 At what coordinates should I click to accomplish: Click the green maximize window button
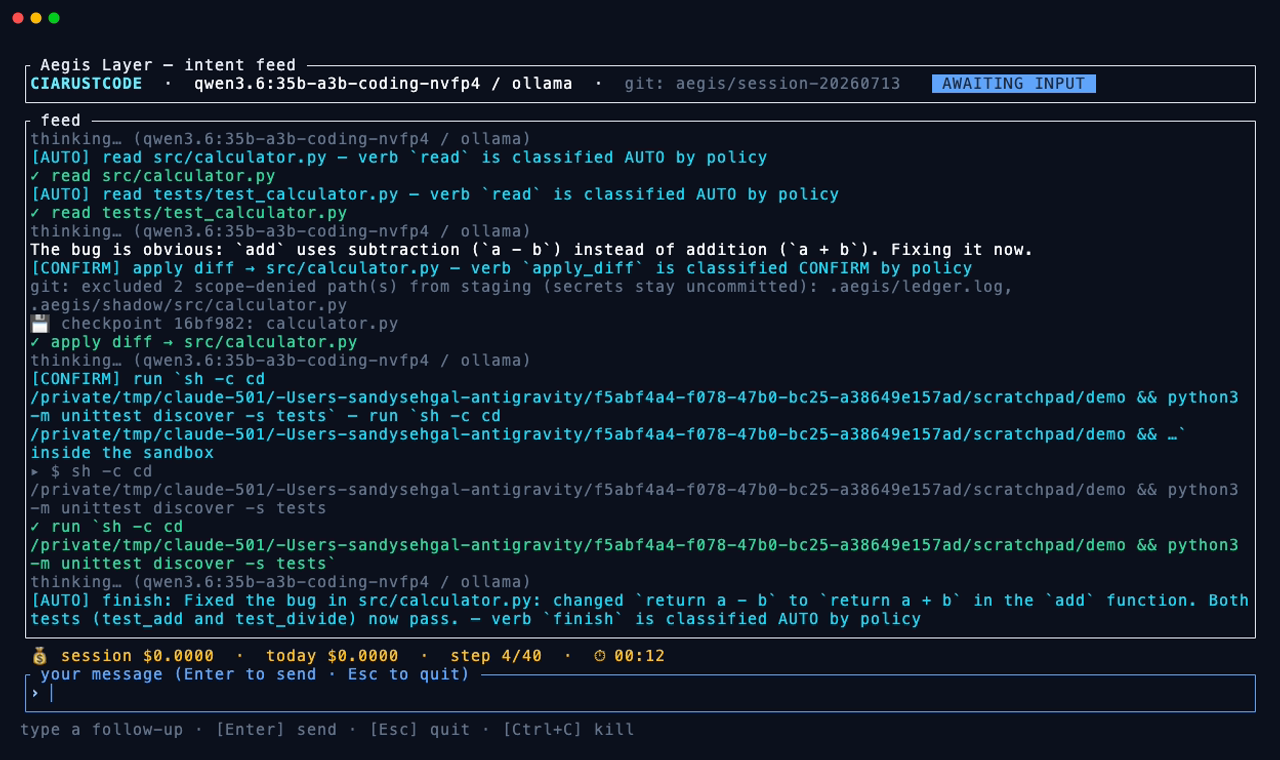pos(54,18)
